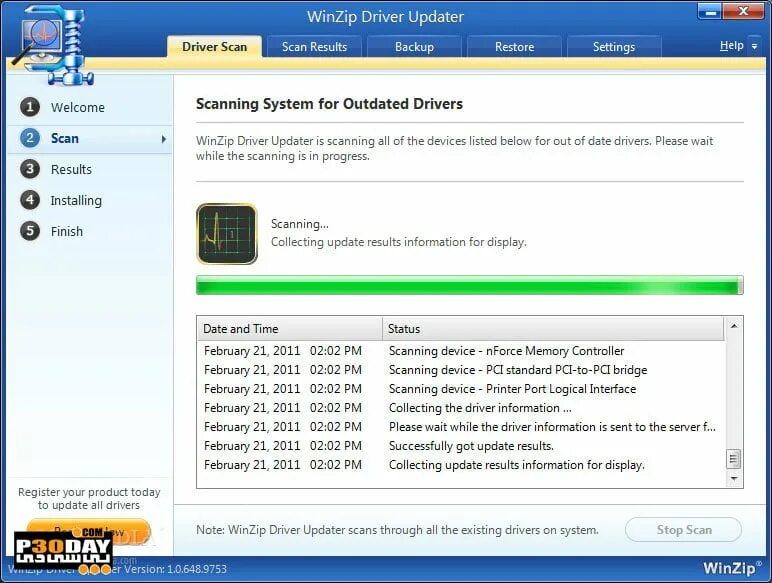This screenshot has height=583, width=772.
Task: Select the Printer Port Logical Interface row
Action: point(461,389)
